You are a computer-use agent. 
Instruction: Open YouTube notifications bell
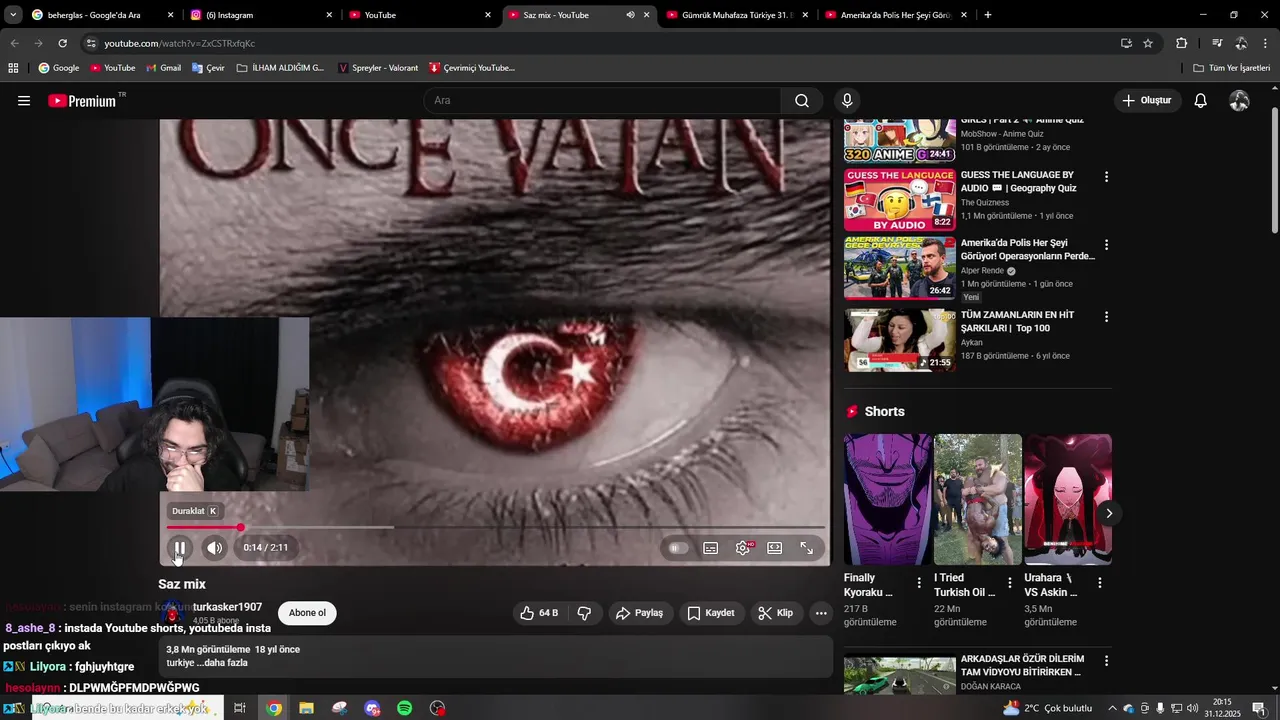1201,101
